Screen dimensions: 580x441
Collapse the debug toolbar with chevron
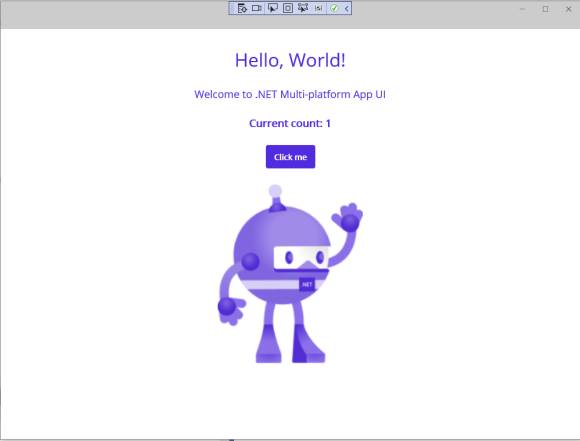(x=347, y=8)
